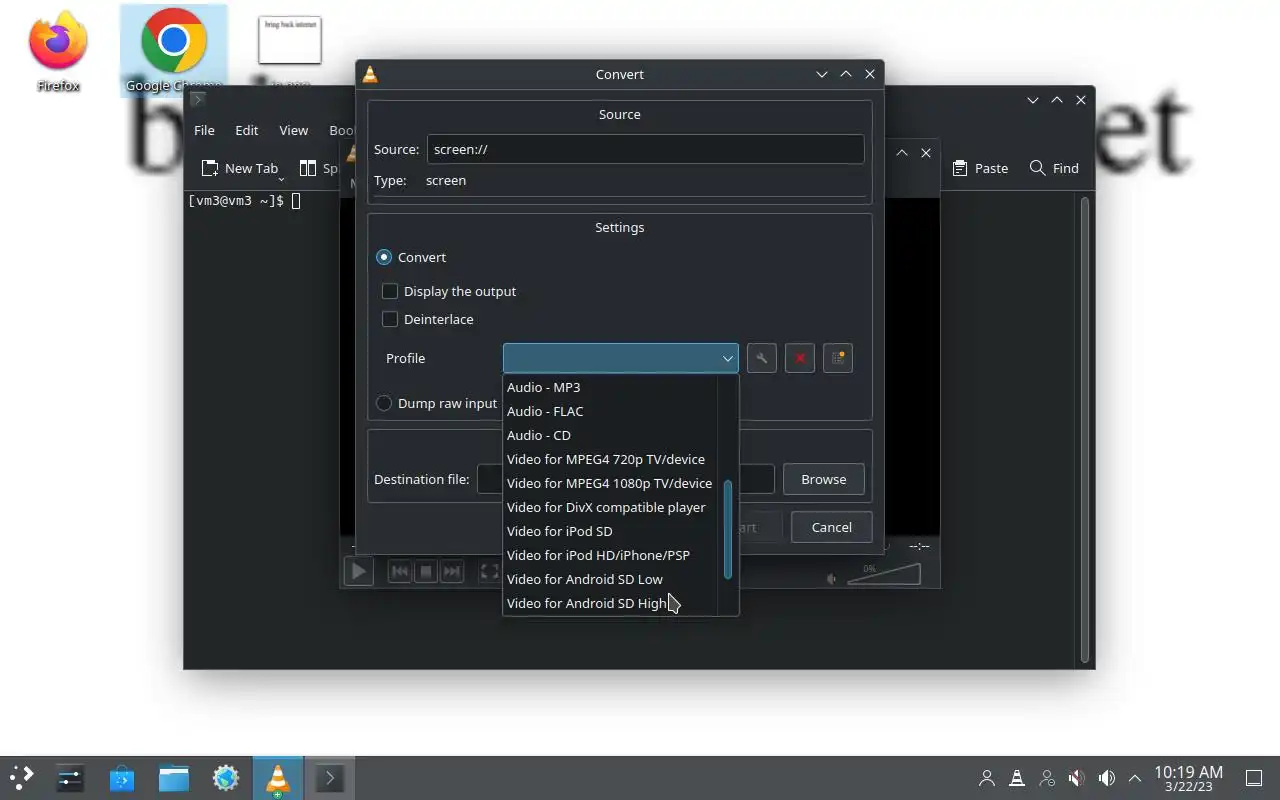Open System Settings from taskbar
1280x800 pixels.
(70, 778)
